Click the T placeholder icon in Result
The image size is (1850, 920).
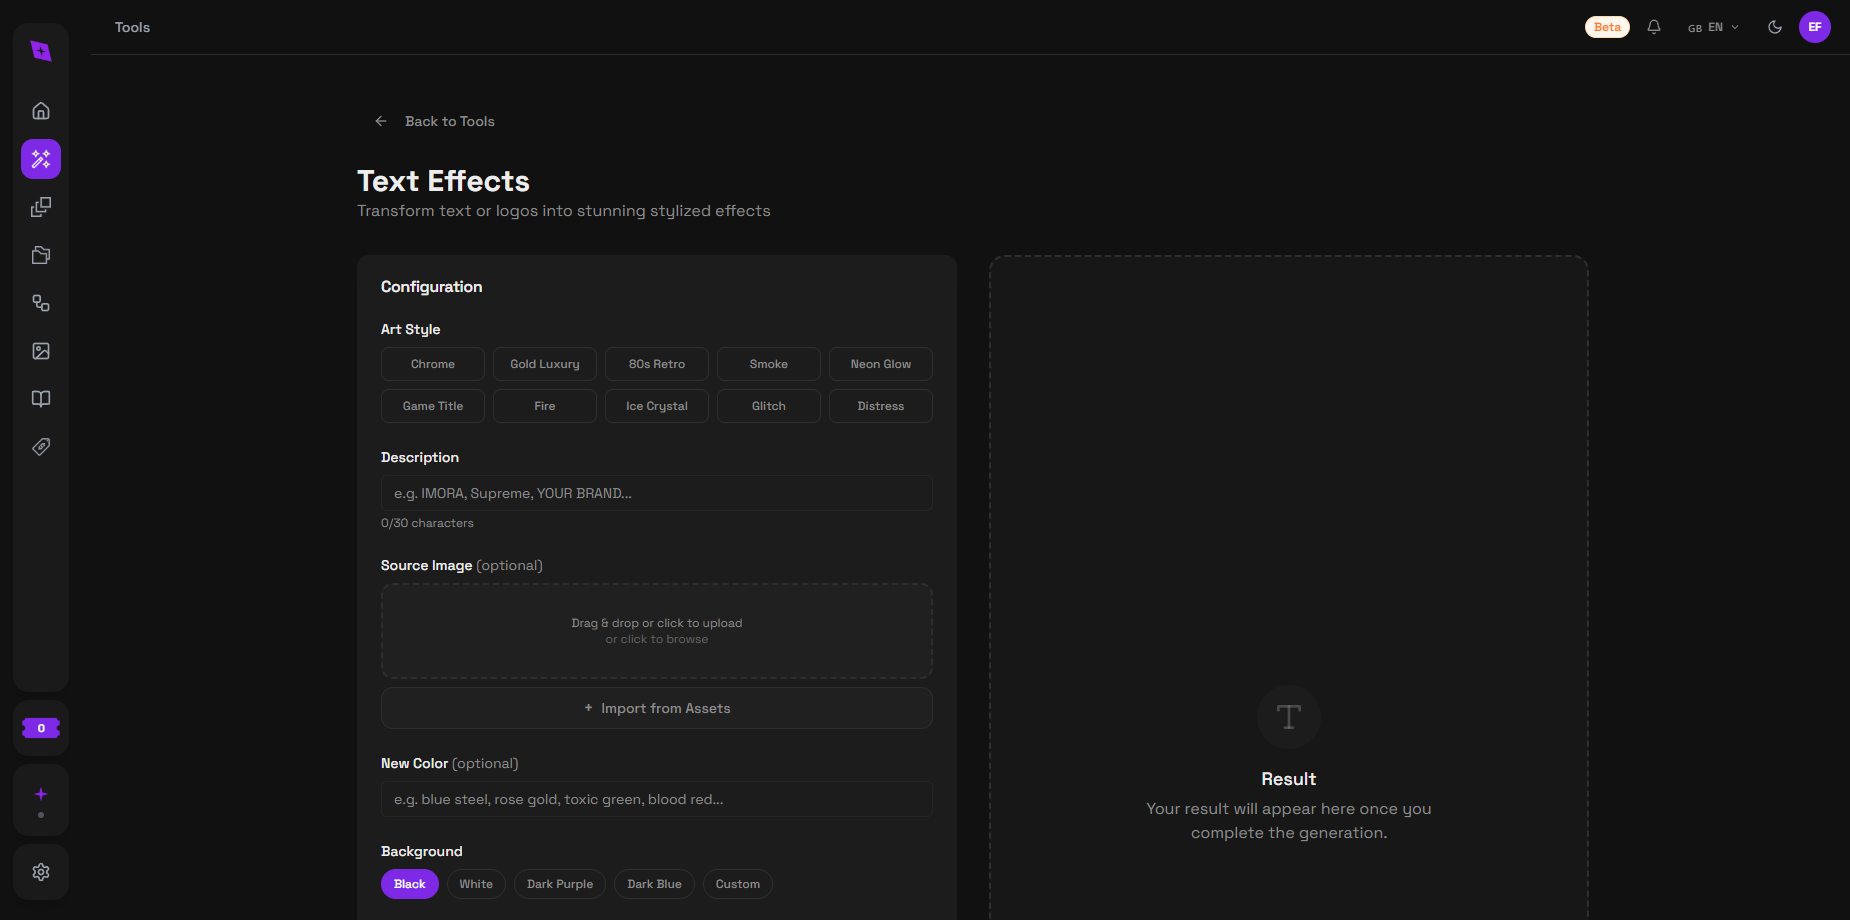1289,717
